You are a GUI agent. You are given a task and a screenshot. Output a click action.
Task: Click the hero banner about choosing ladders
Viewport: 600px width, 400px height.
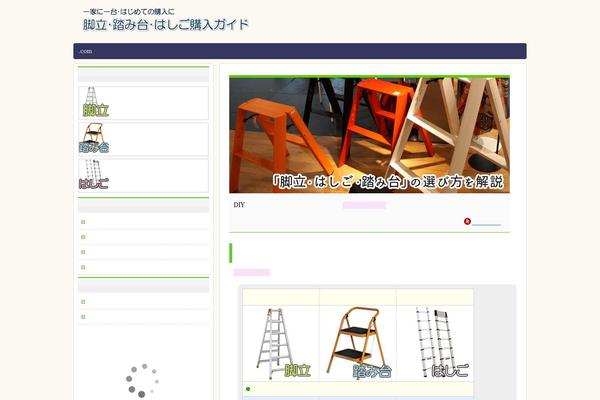point(369,135)
